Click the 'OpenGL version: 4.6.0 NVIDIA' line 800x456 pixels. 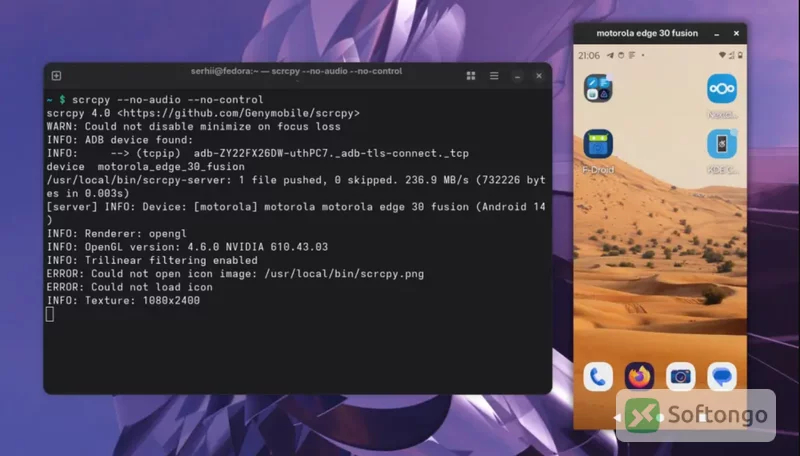point(187,247)
